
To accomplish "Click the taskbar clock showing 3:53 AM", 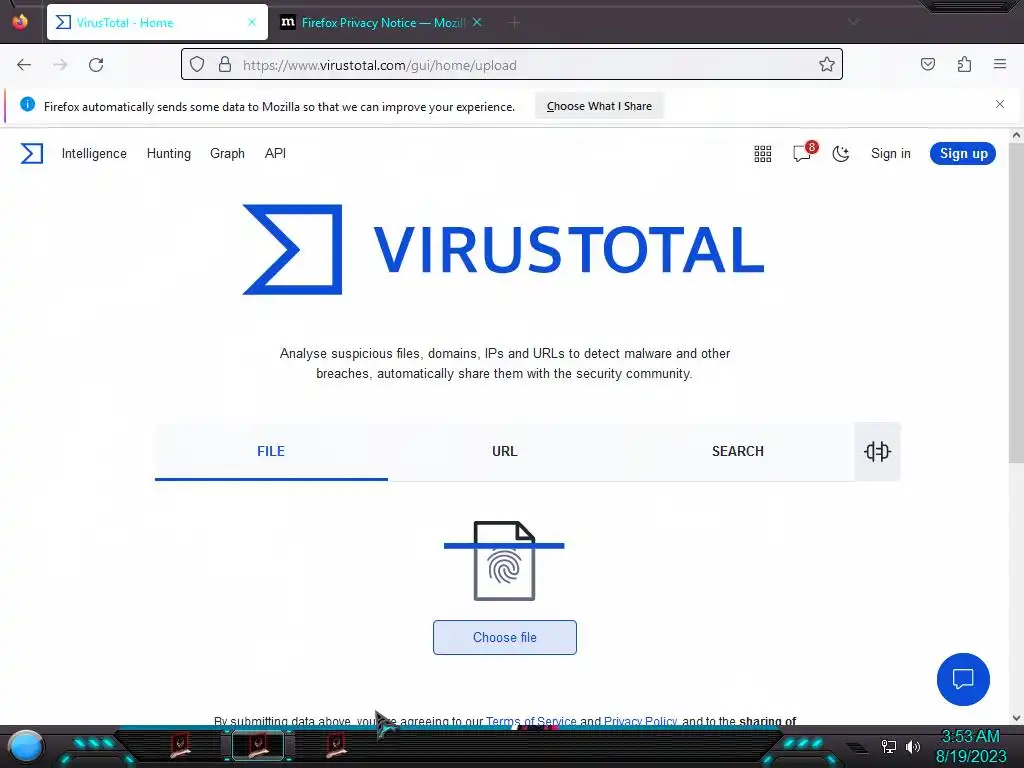I will pyautogui.click(x=970, y=746).
